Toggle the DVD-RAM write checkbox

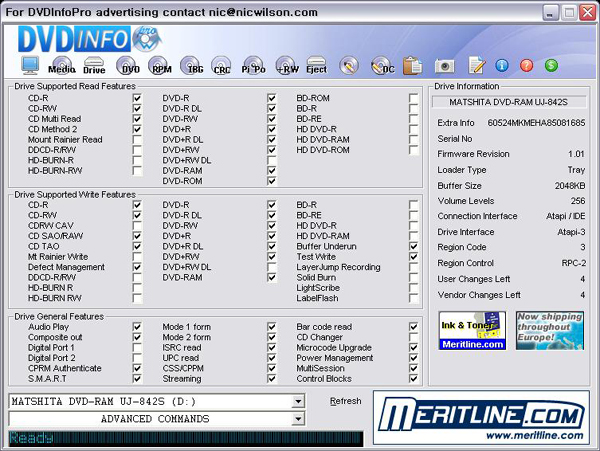pyautogui.click(x=272, y=277)
